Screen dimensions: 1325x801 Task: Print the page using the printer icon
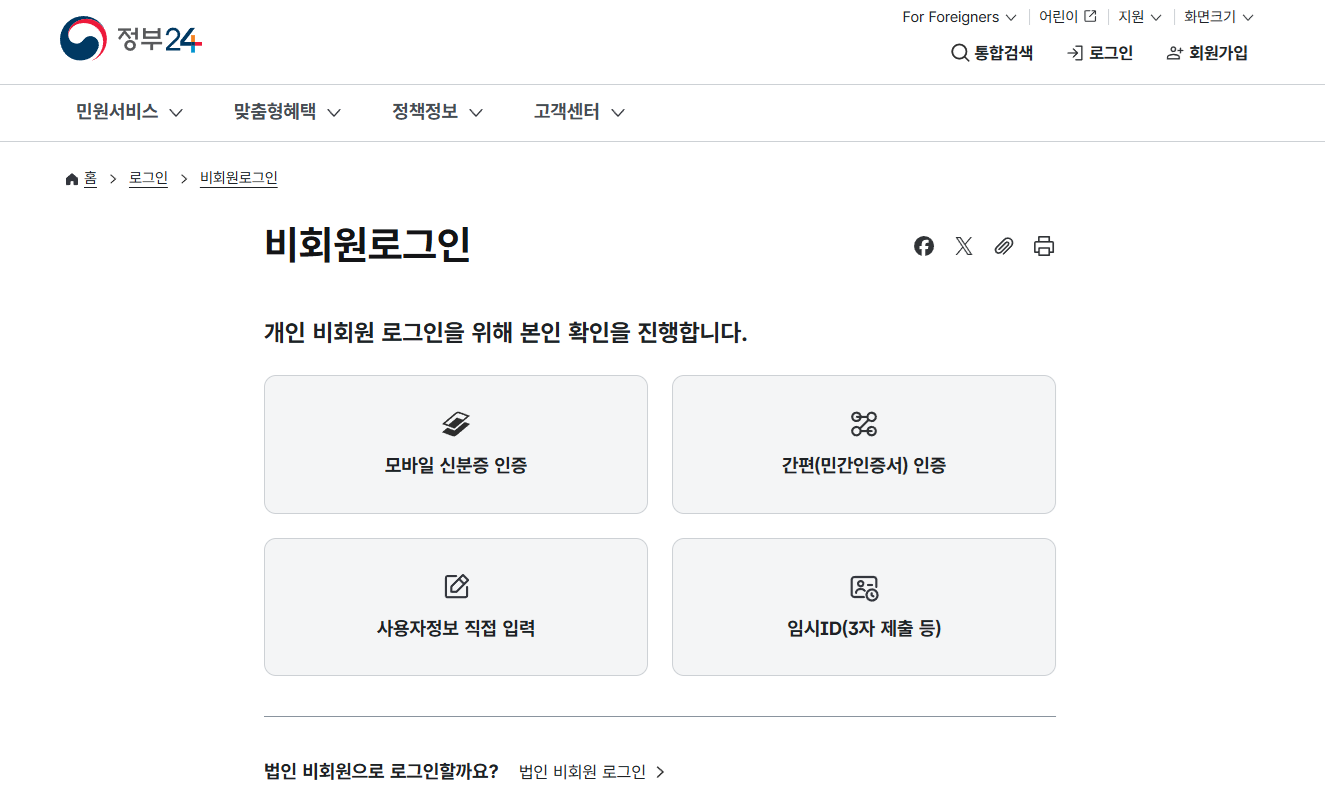pos(1044,246)
